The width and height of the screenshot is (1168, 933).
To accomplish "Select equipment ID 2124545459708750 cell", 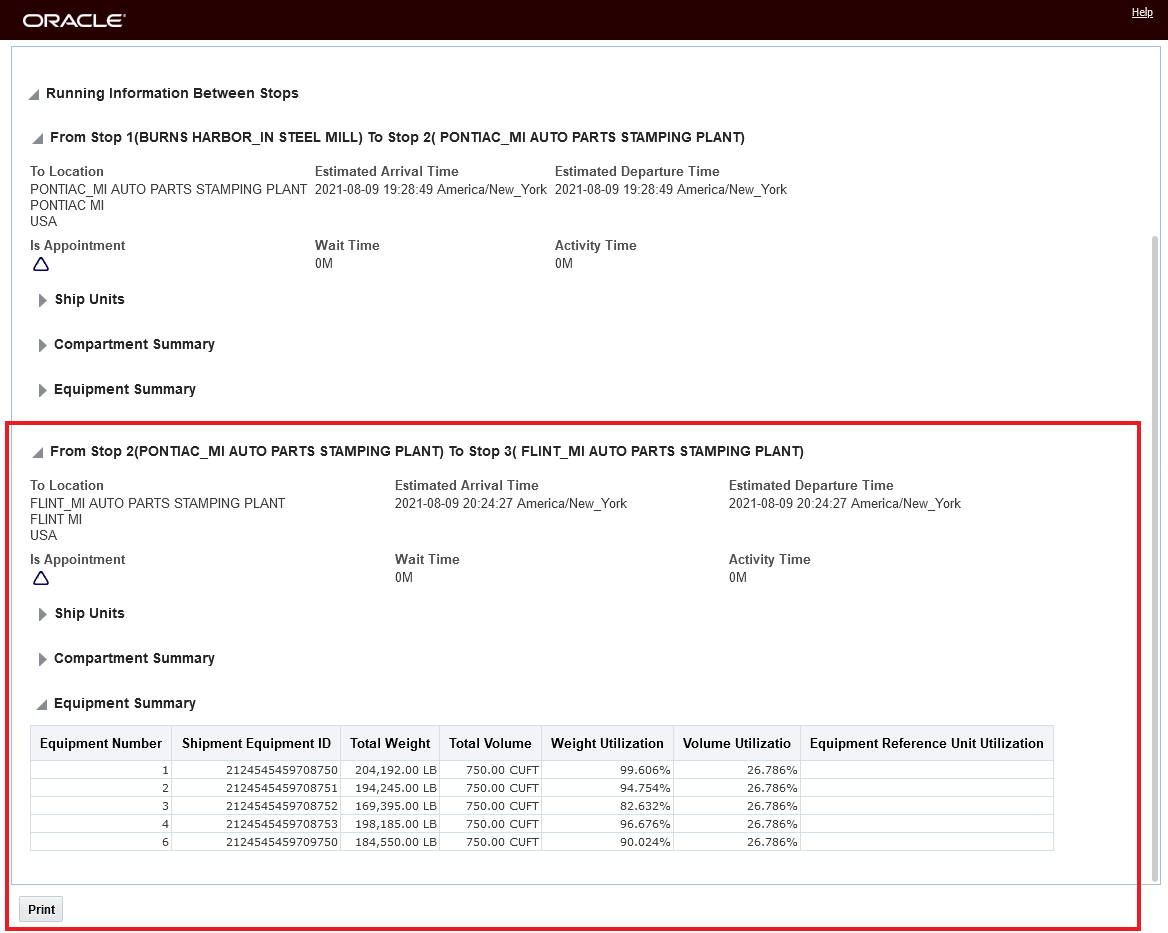I will (256, 770).
